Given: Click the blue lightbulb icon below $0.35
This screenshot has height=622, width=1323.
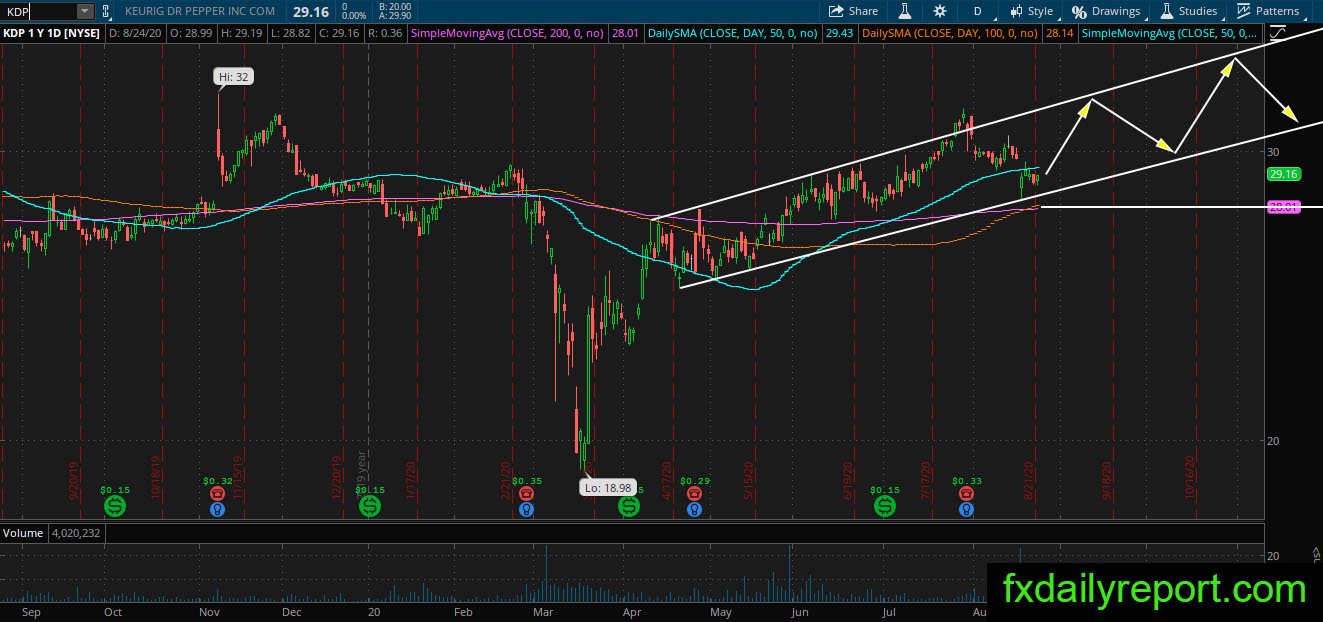Looking at the screenshot, I should (x=526, y=509).
